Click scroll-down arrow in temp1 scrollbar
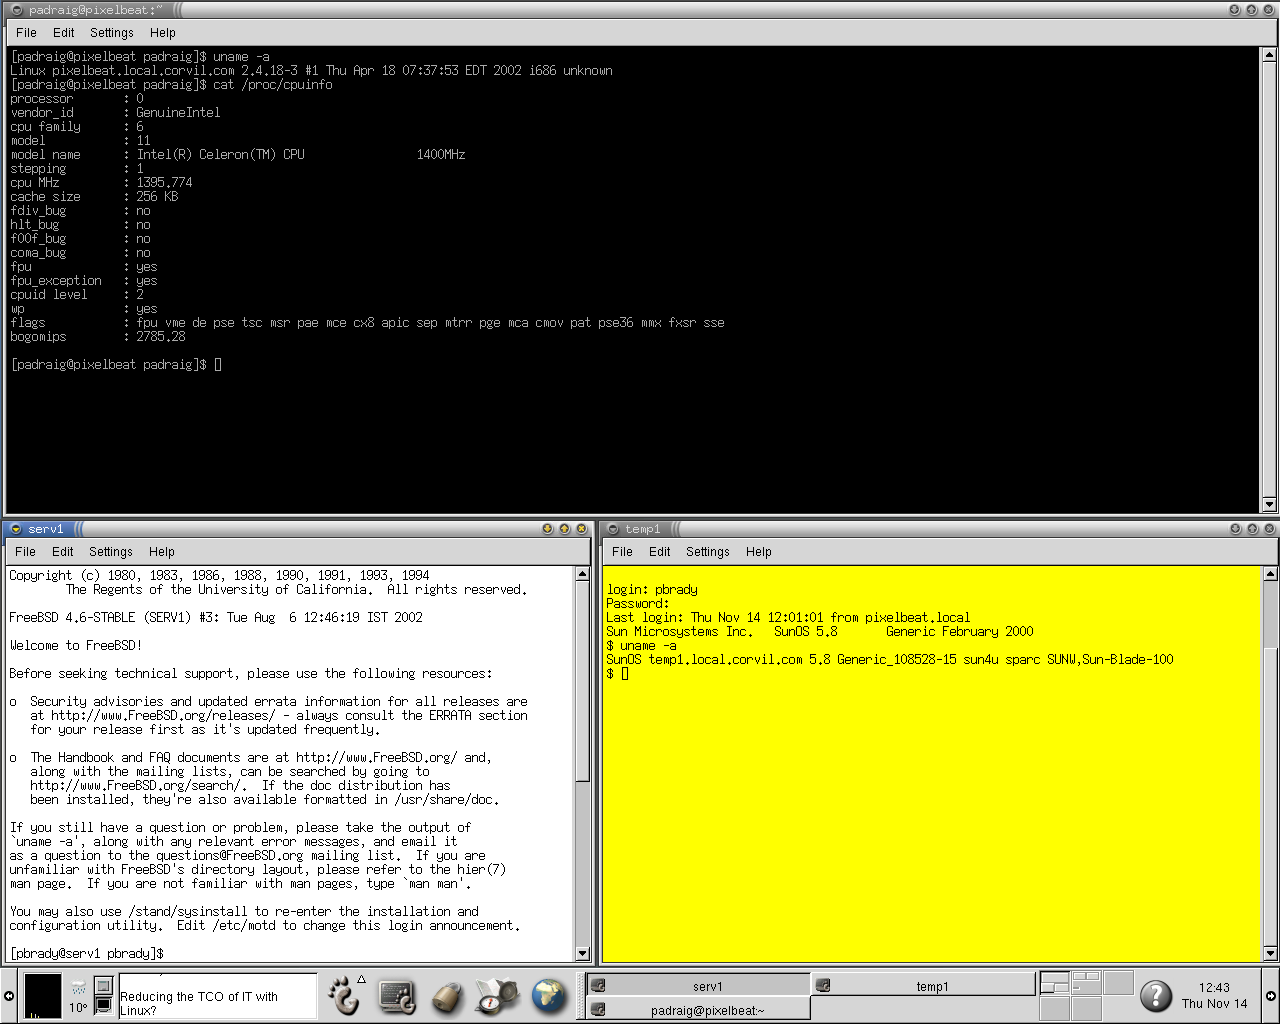Screen dimensions: 1280x1024 click(1270, 954)
